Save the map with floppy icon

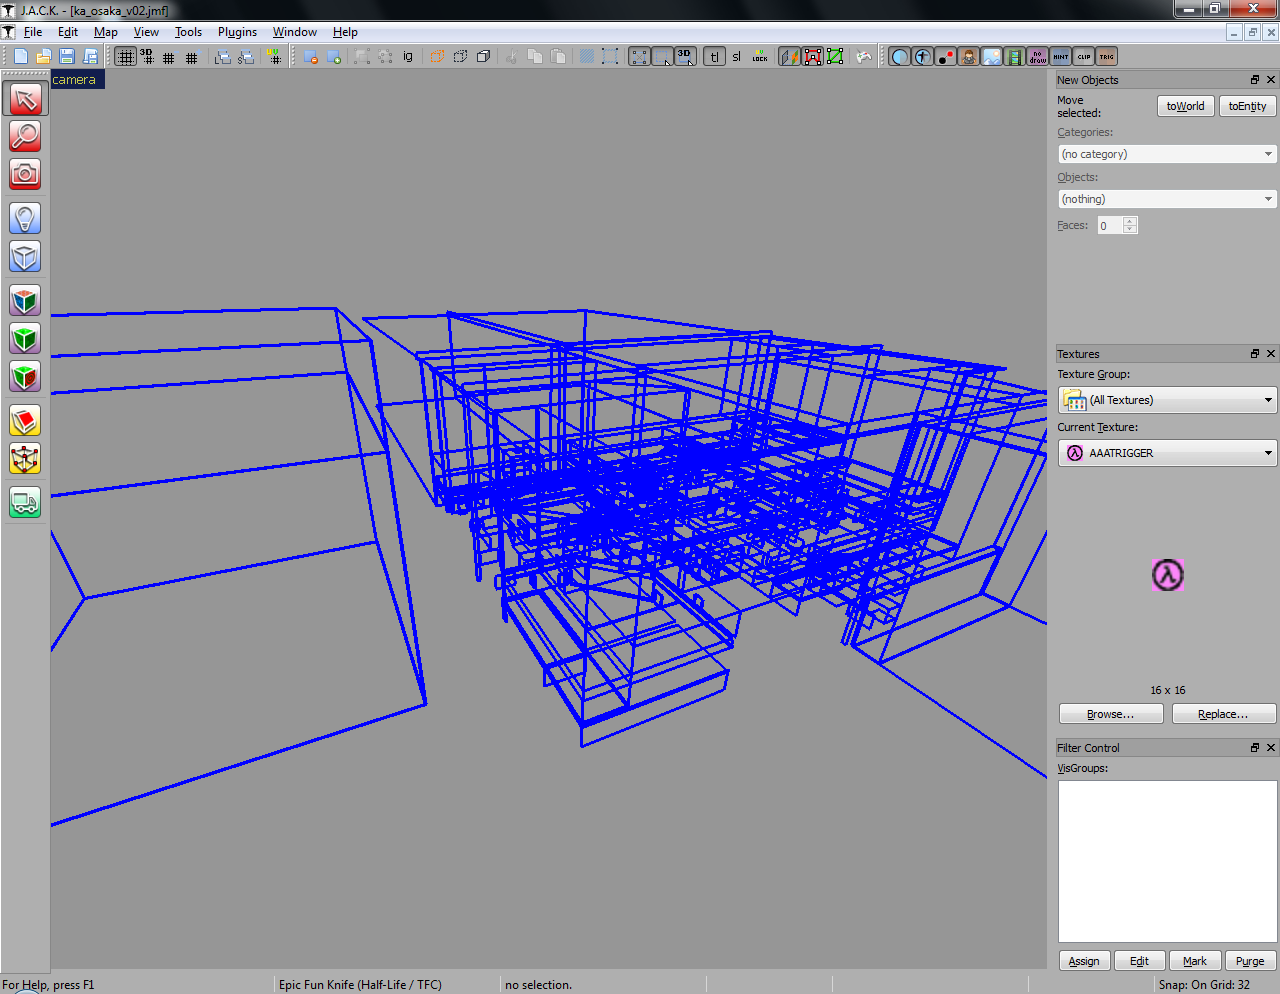coord(67,57)
